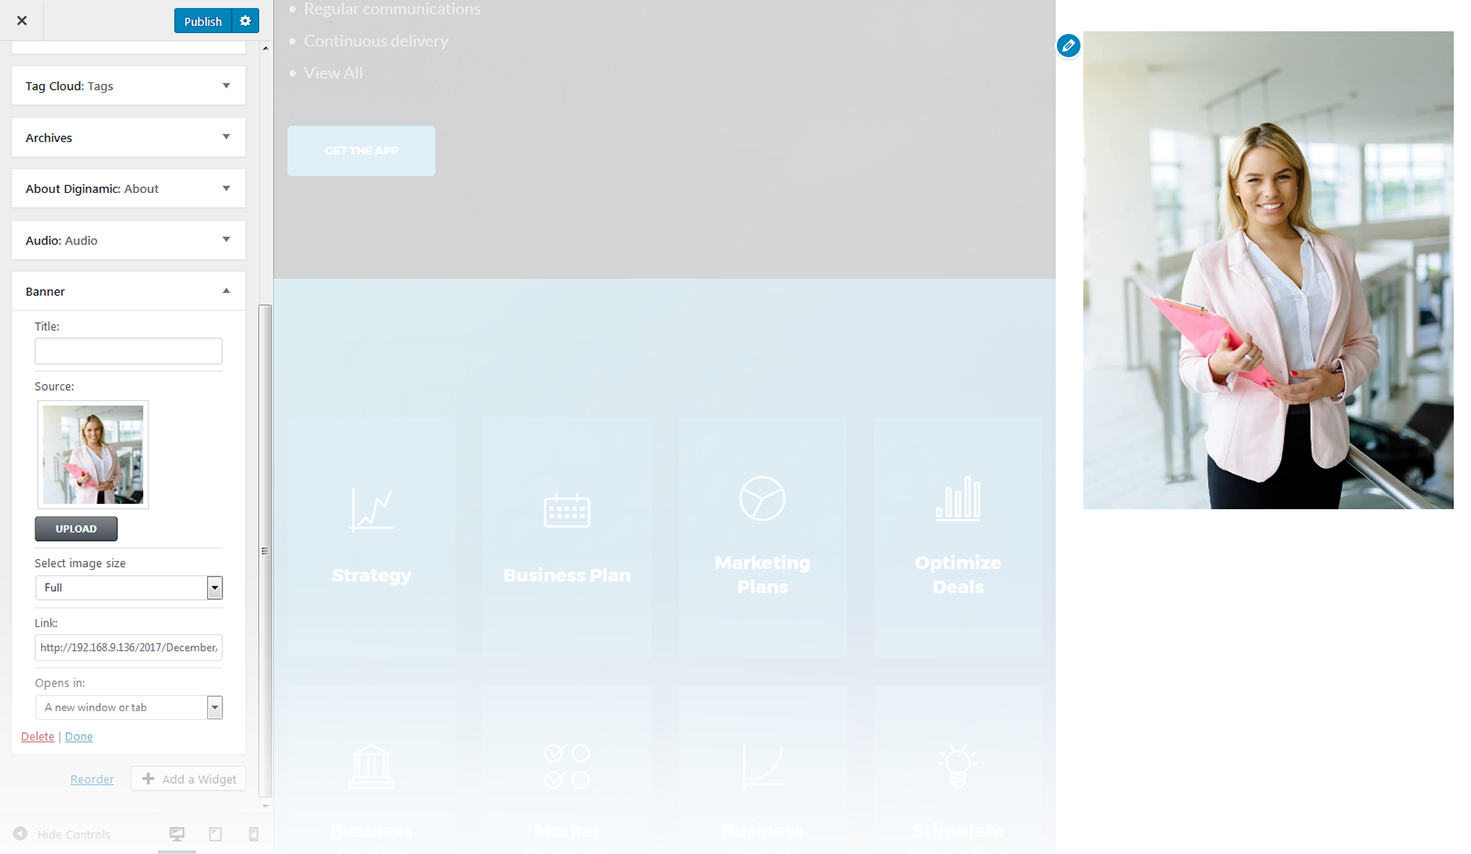Click the bank building icon
Screen dimensions: 1471x854
(x=371, y=766)
